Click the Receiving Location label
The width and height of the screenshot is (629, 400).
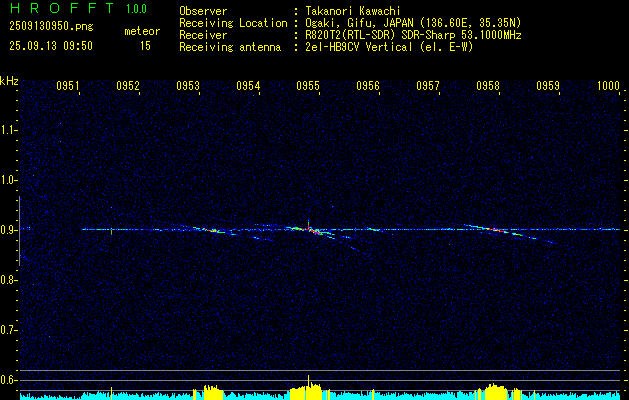233,23
